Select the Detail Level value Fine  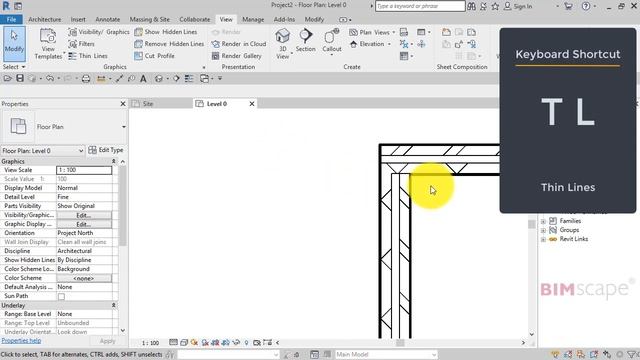[84, 197]
